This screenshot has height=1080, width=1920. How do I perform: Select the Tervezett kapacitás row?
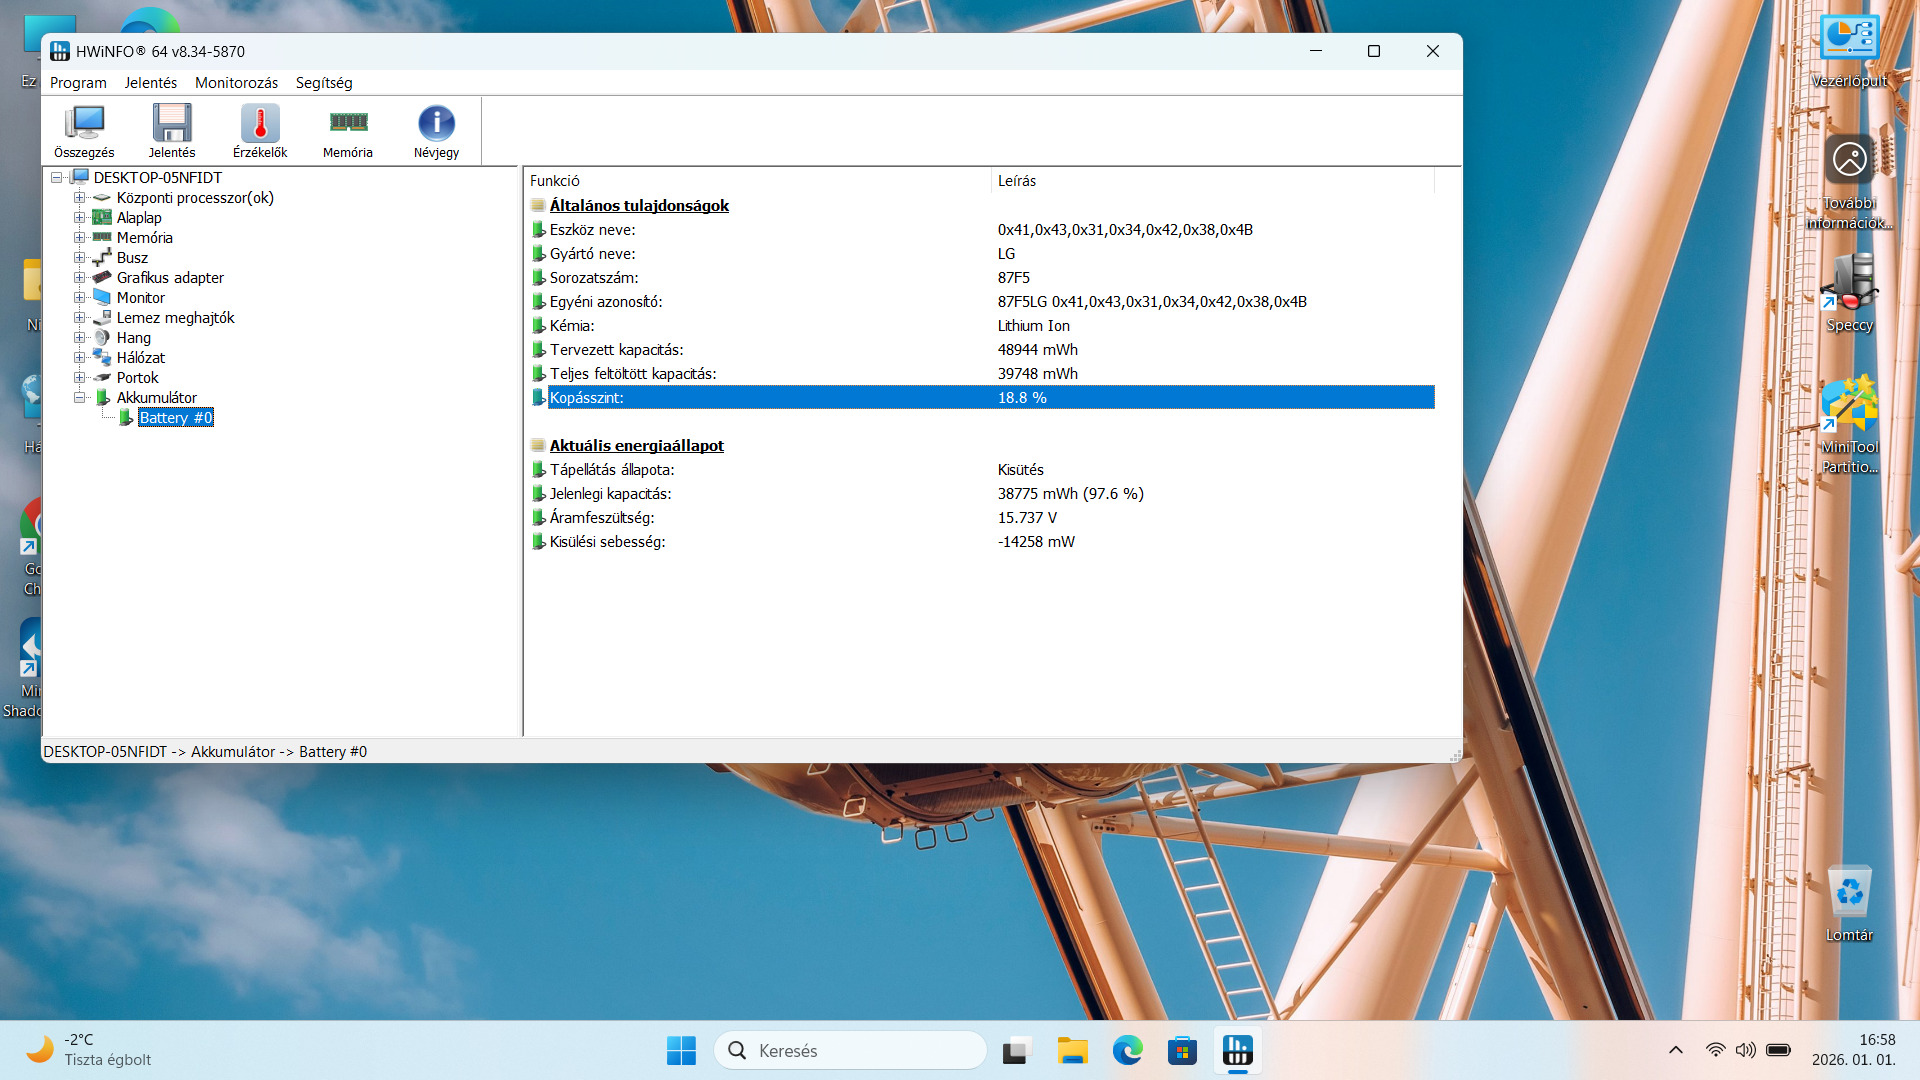point(616,350)
